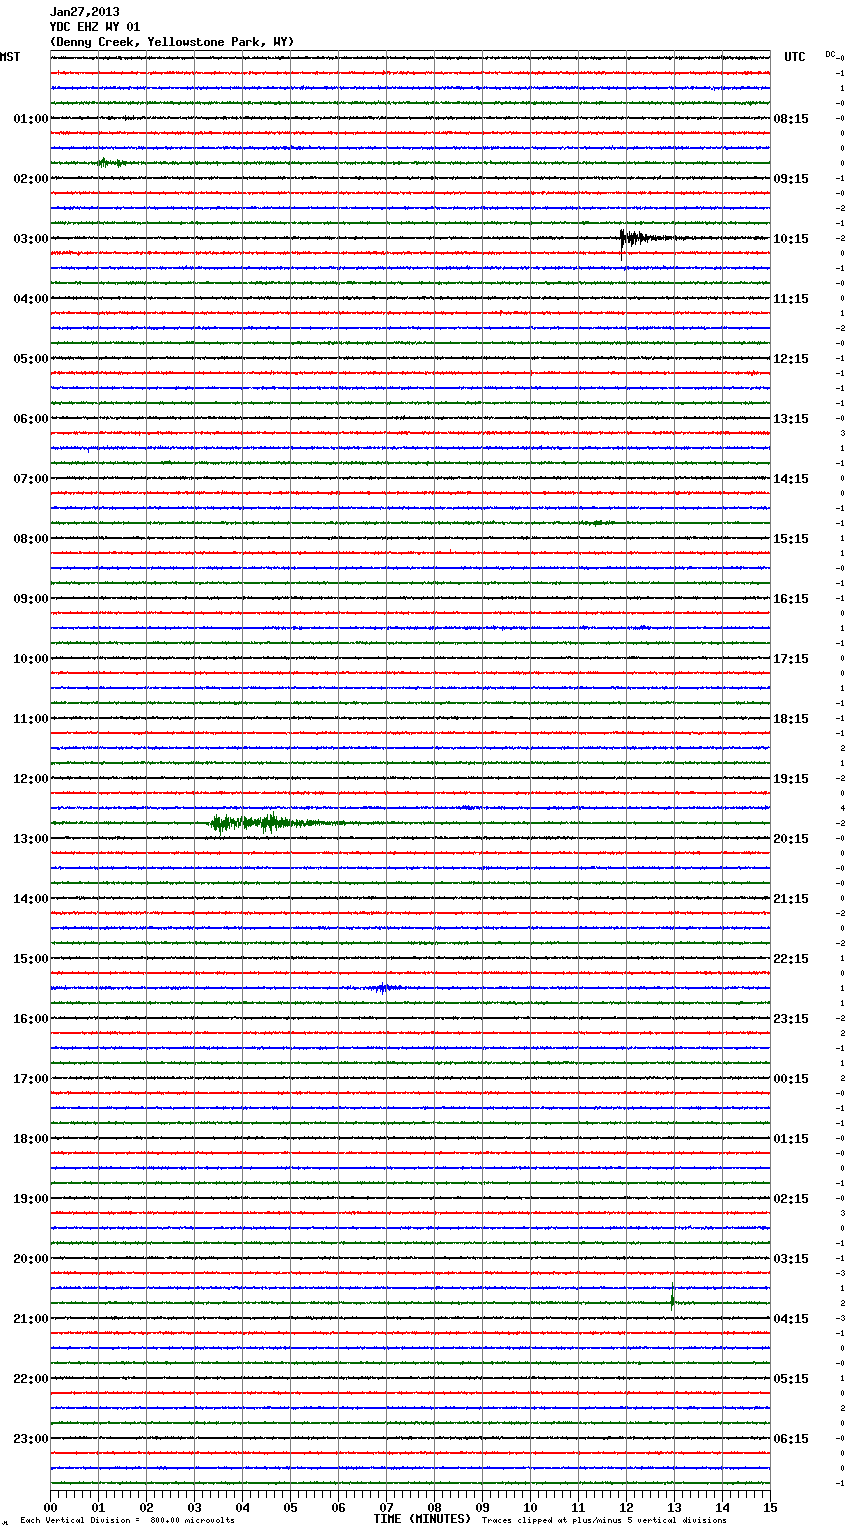The image size is (850, 1534).
Task: Click the blue event on the 15:30 trace
Action: tap(384, 988)
